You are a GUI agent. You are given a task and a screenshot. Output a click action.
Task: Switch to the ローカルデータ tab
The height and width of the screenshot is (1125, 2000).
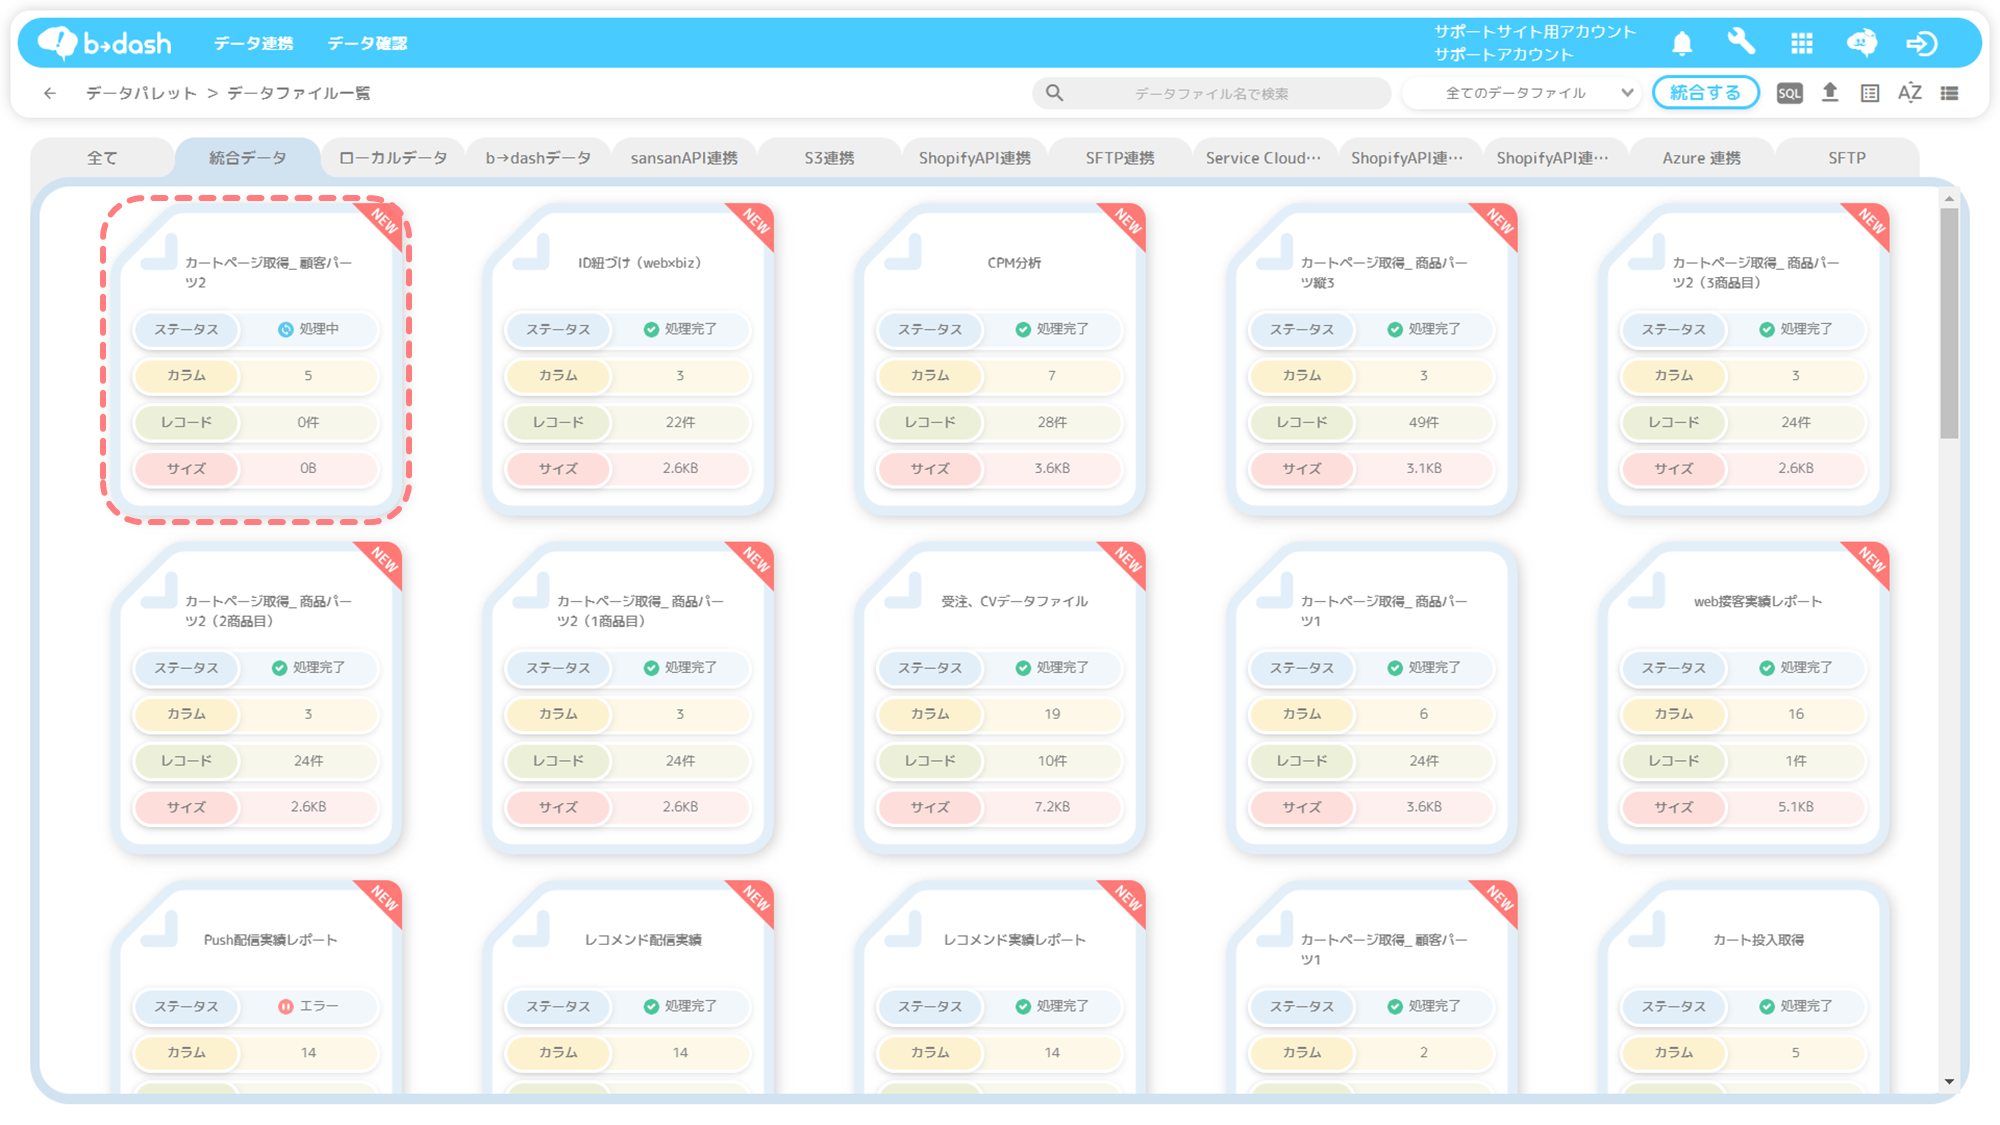393,158
